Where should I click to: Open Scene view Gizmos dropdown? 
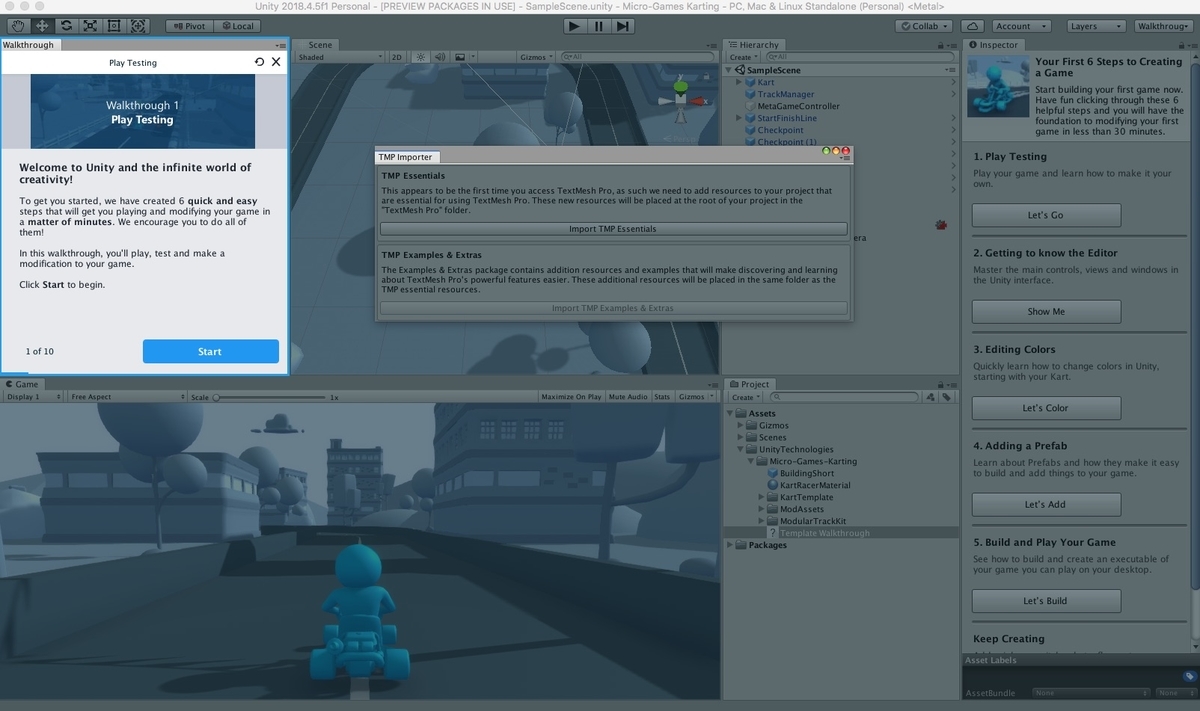[x=536, y=57]
